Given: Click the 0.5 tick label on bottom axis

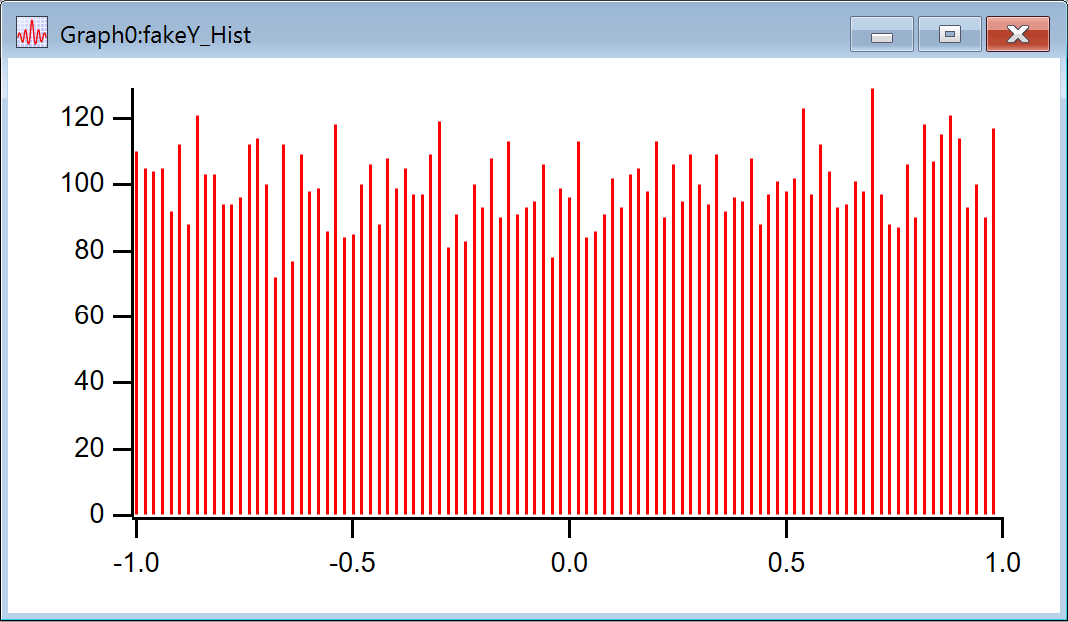Looking at the screenshot, I should [x=786, y=563].
